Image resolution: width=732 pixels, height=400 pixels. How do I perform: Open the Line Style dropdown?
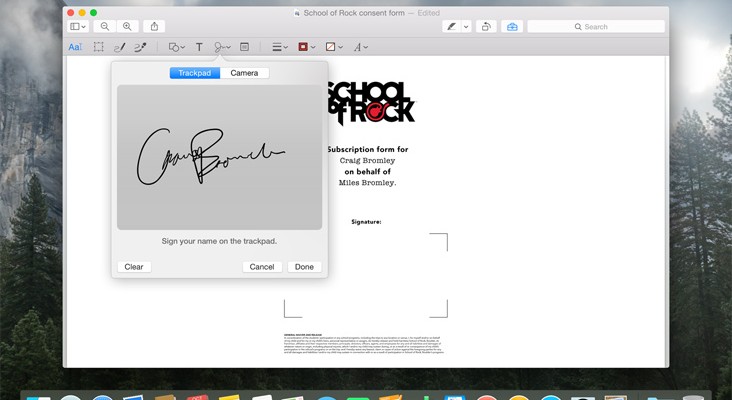280,47
